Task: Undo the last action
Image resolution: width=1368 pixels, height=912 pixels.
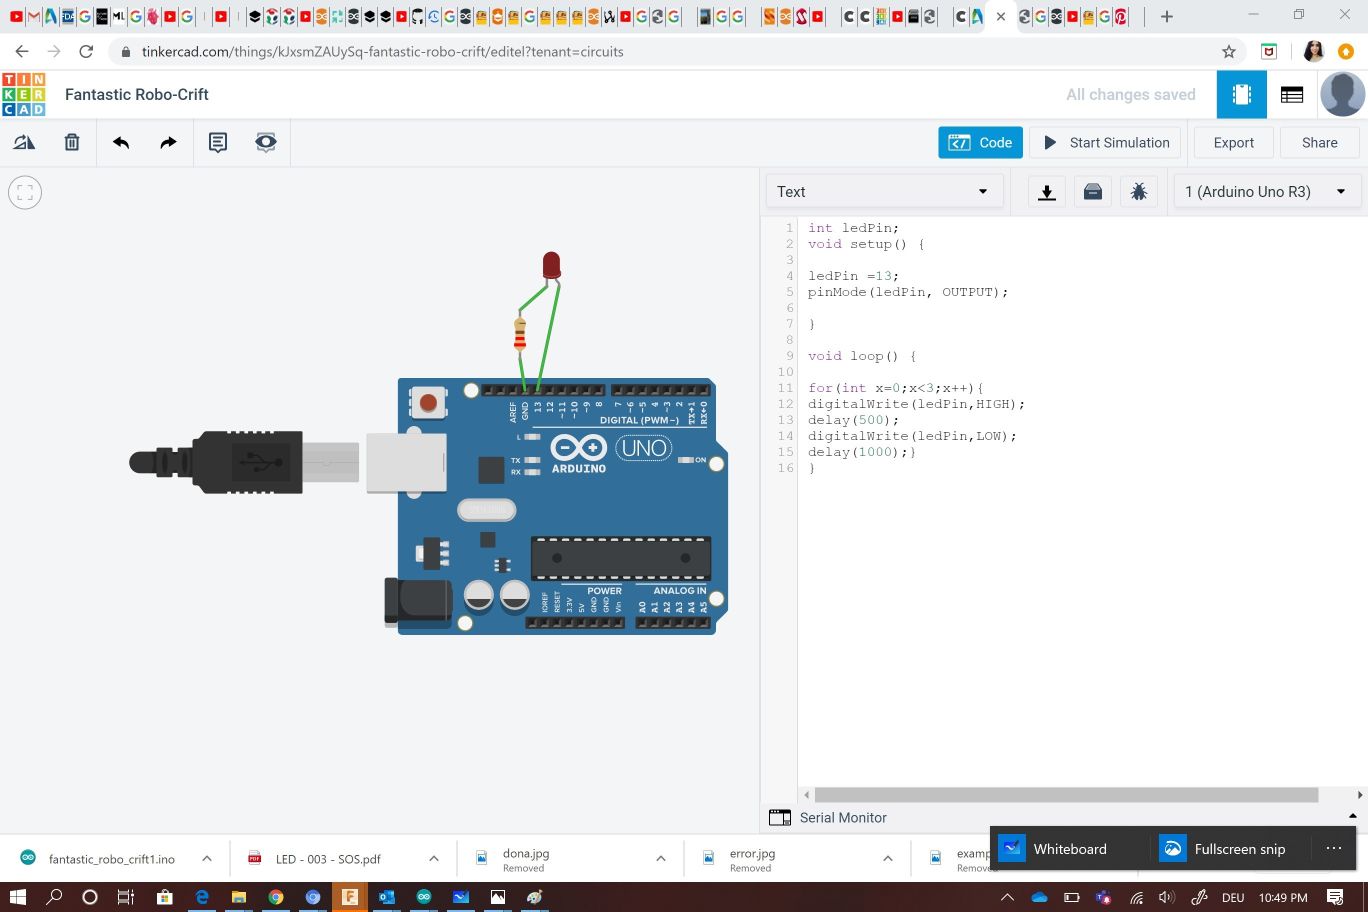Action: [121, 143]
